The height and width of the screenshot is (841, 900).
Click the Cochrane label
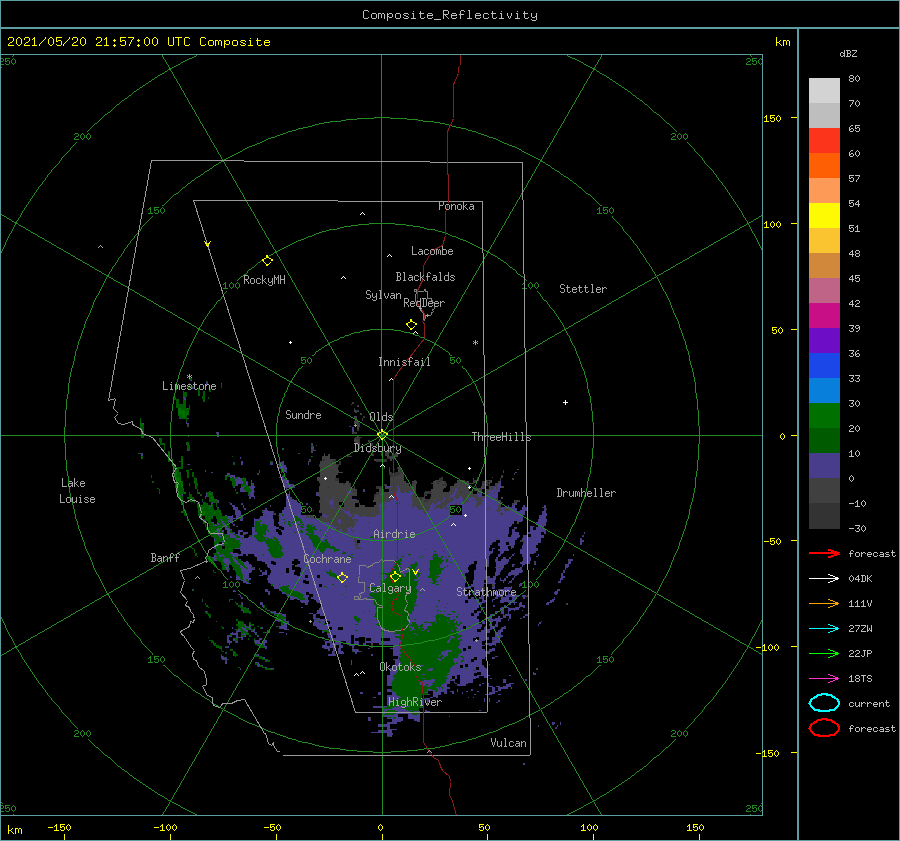coord(327,559)
